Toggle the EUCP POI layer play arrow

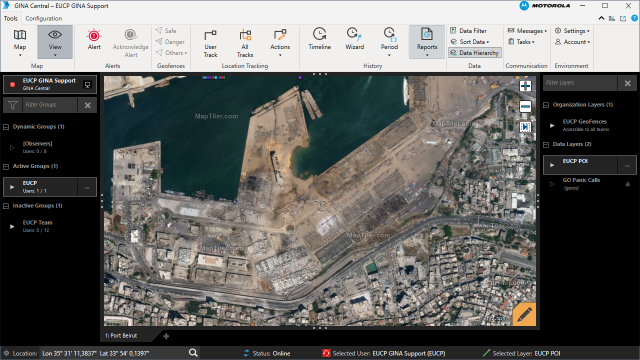(552, 165)
